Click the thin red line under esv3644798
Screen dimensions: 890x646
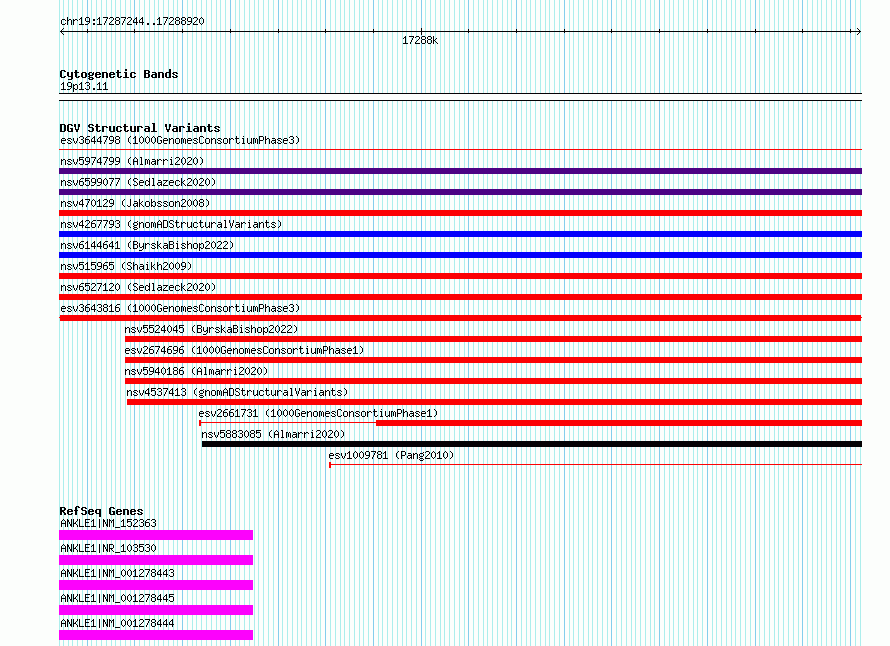(460, 150)
